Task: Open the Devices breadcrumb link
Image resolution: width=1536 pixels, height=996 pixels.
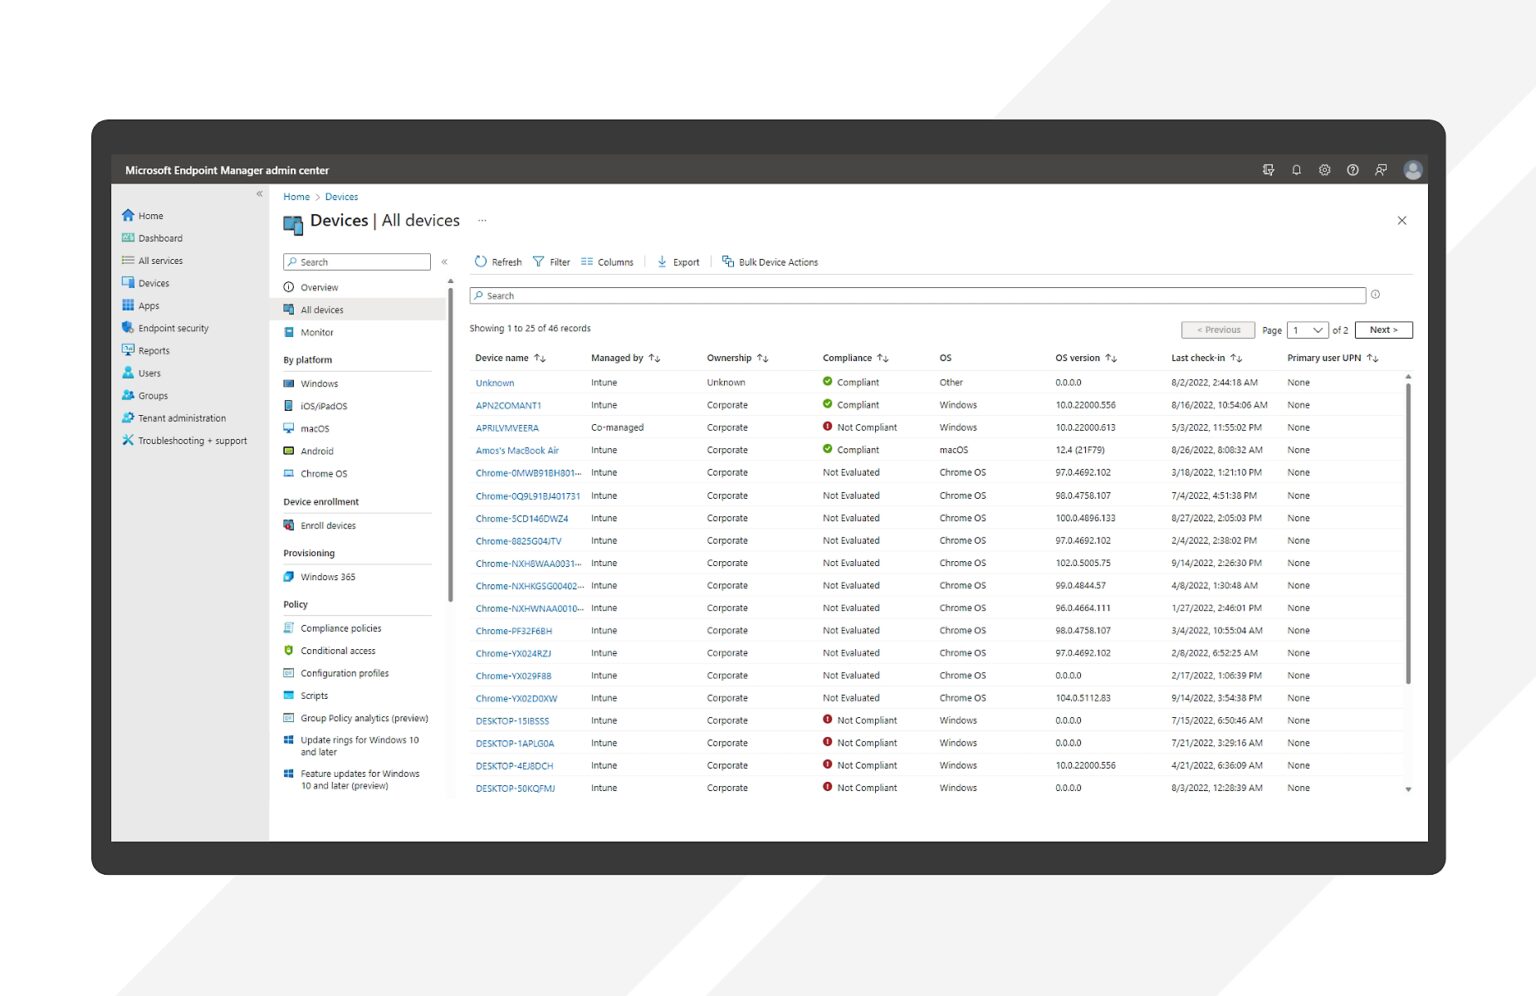Action: pyautogui.click(x=341, y=196)
